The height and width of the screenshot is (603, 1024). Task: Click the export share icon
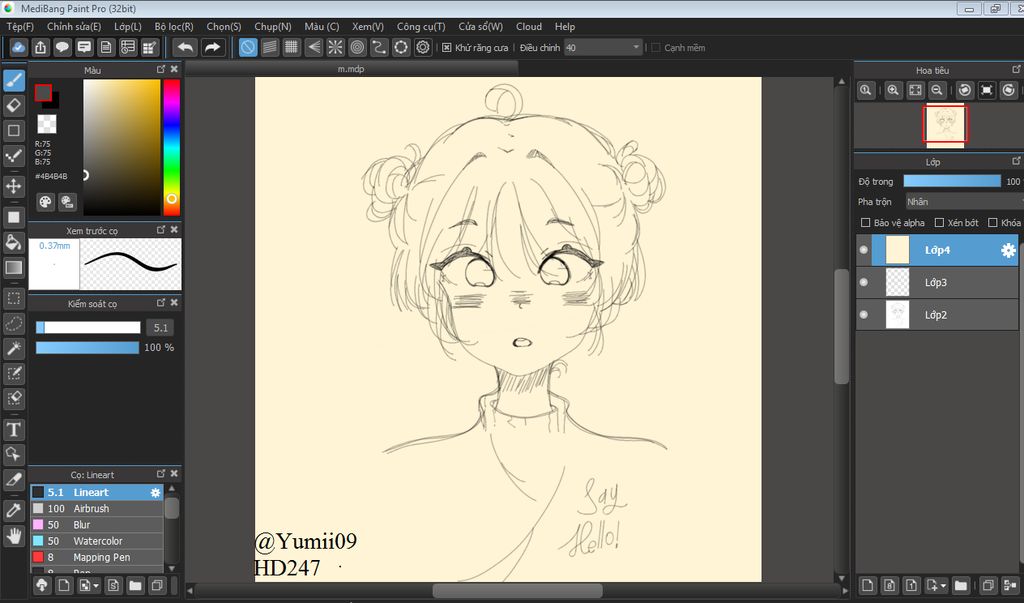(x=40, y=47)
